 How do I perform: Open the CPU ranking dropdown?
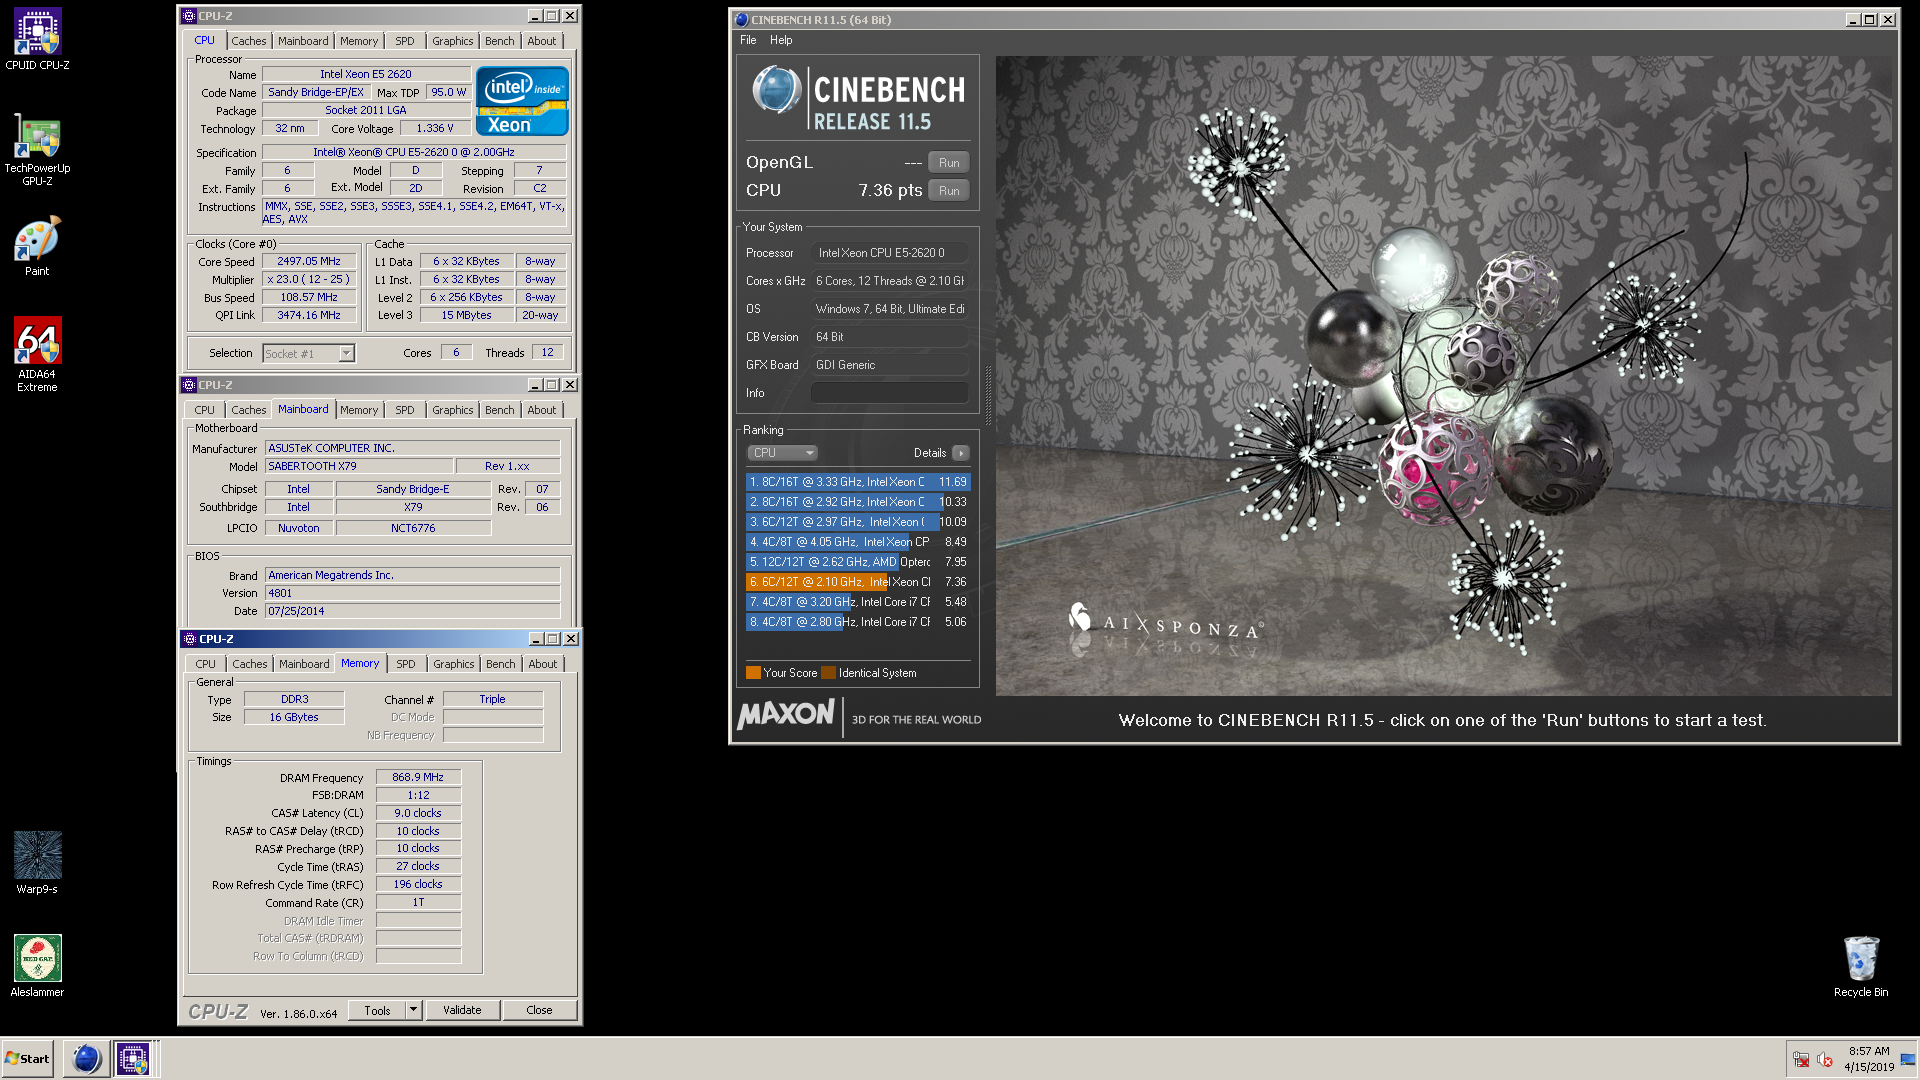pos(783,453)
